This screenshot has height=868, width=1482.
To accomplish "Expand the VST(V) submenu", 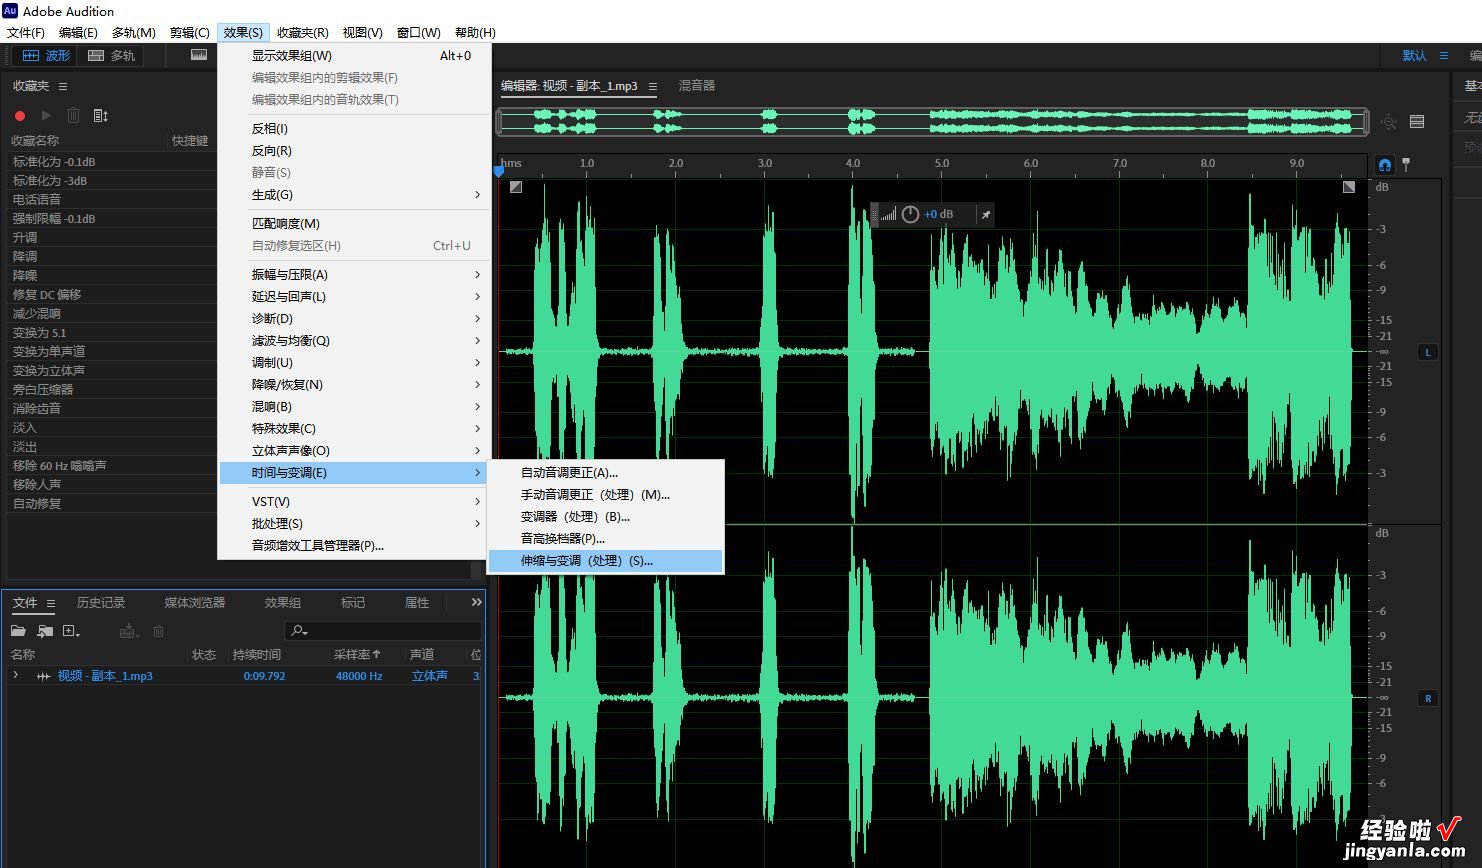I will (x=354, y=501).
